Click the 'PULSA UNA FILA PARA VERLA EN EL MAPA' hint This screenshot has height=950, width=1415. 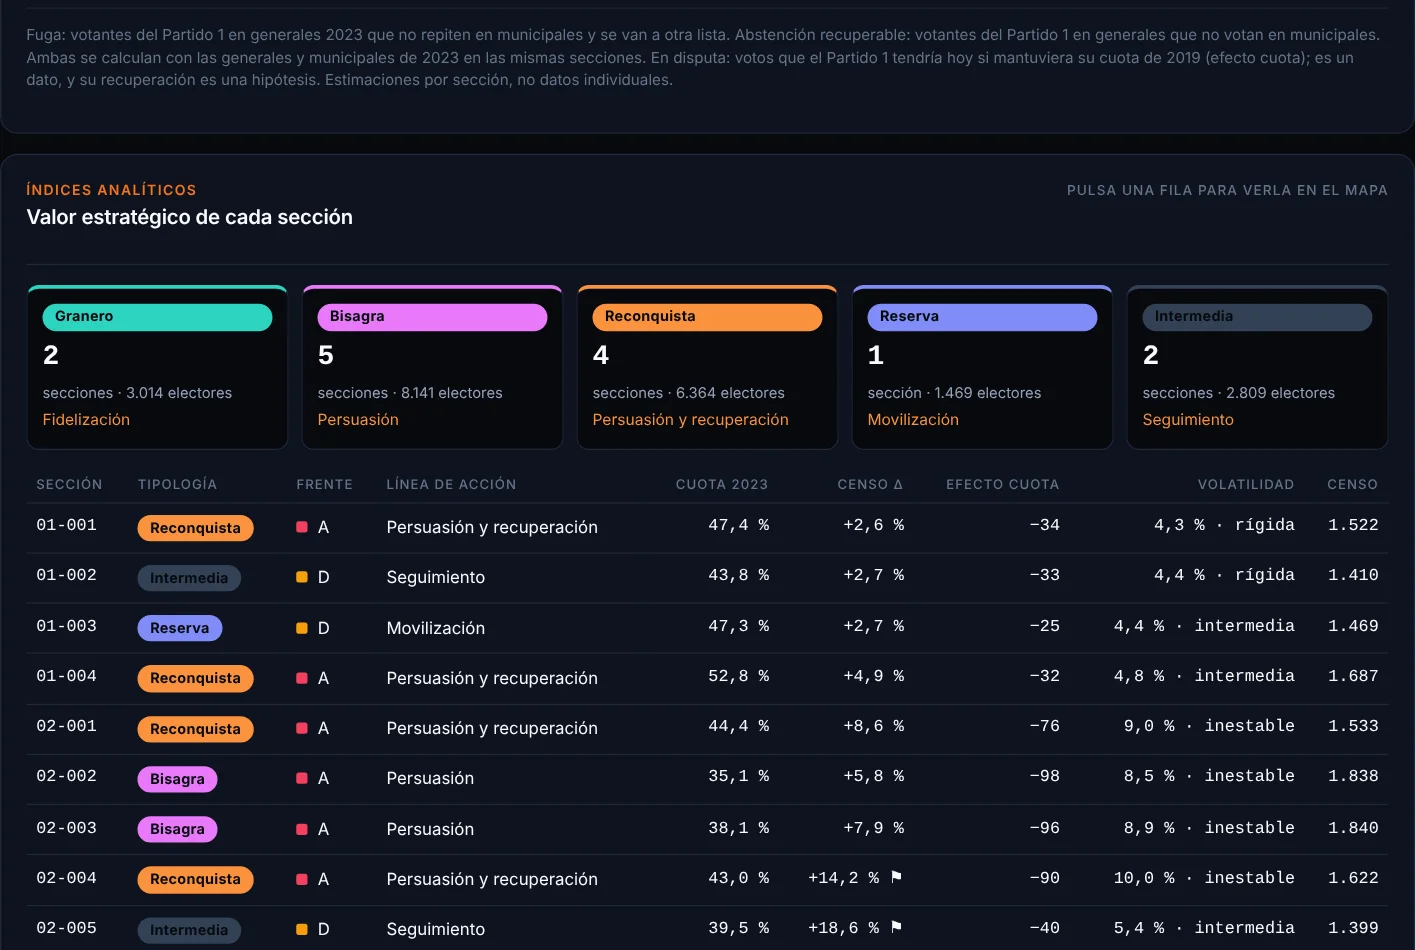coord(1227,190)
